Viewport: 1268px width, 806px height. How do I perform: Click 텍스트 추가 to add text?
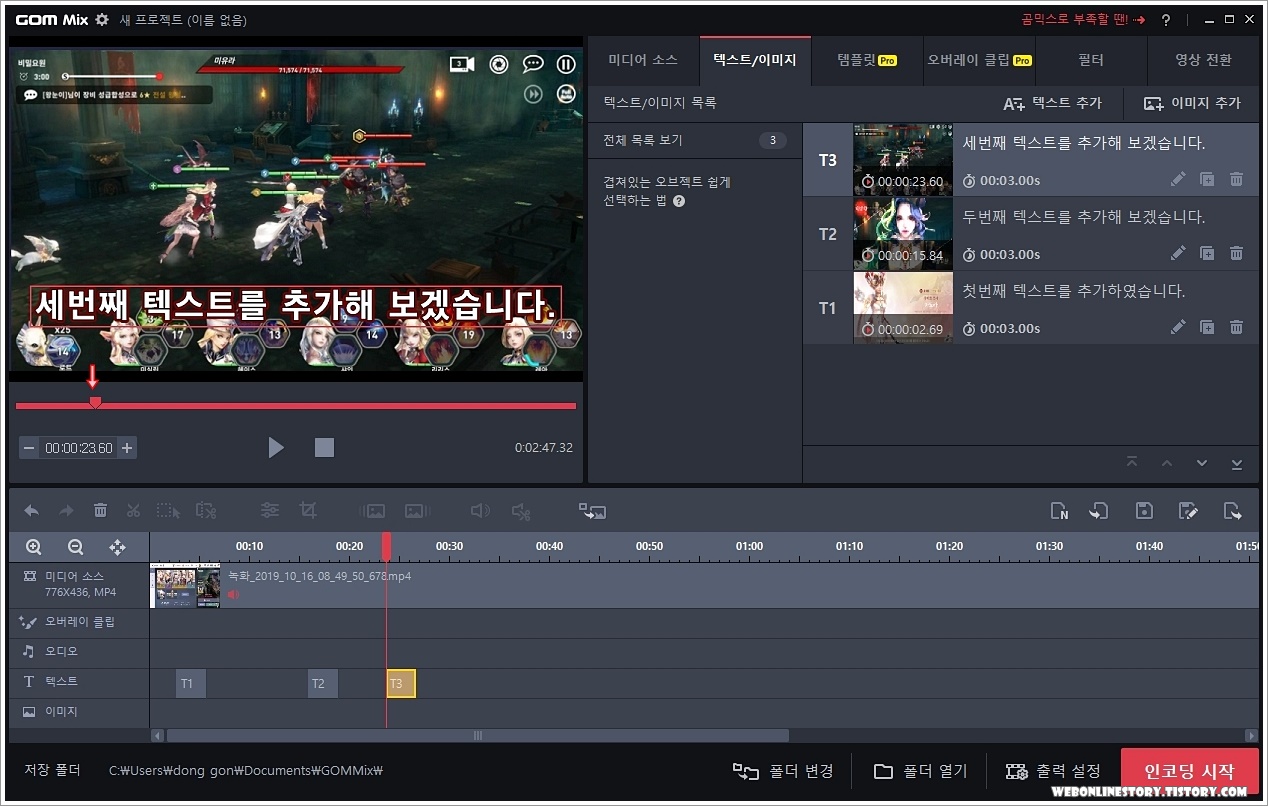(1052, 103)
